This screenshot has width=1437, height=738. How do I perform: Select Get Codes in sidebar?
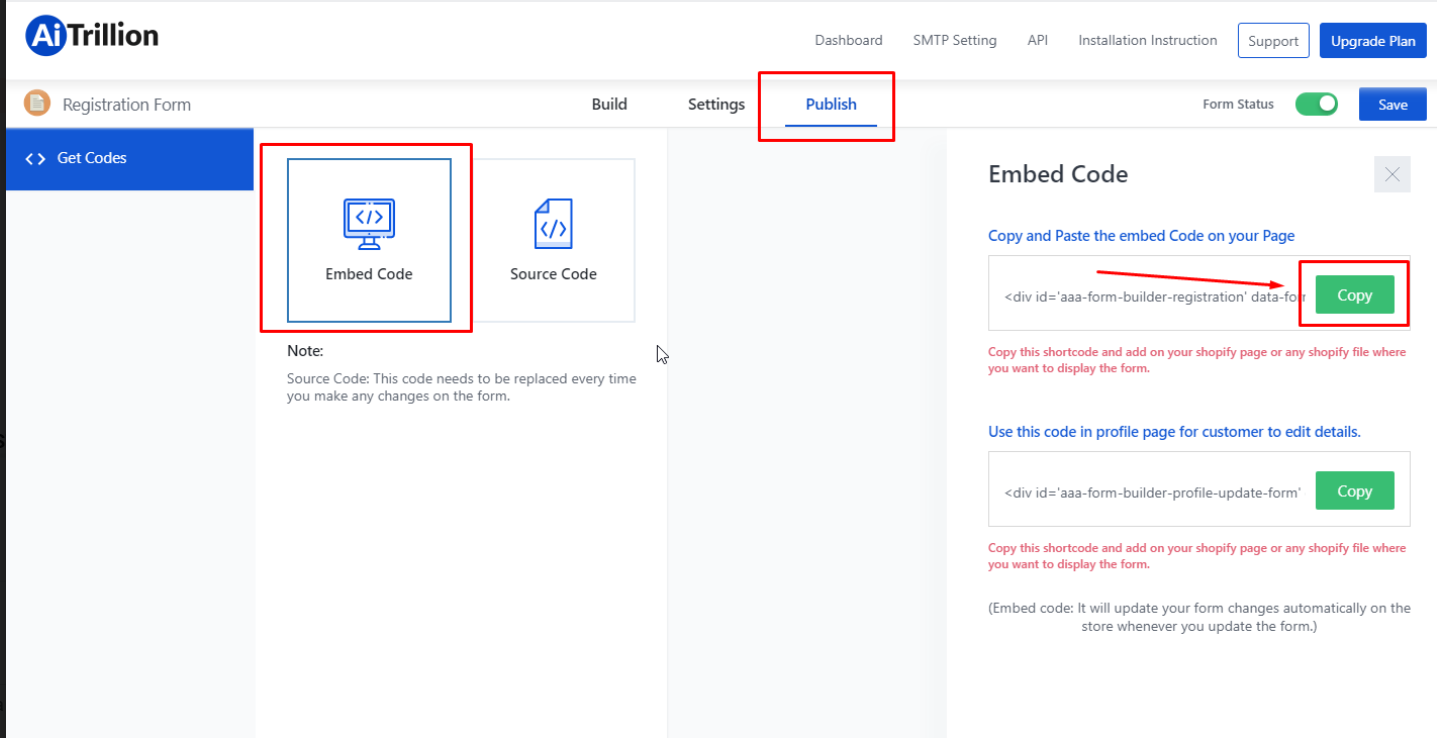point(130,158)
